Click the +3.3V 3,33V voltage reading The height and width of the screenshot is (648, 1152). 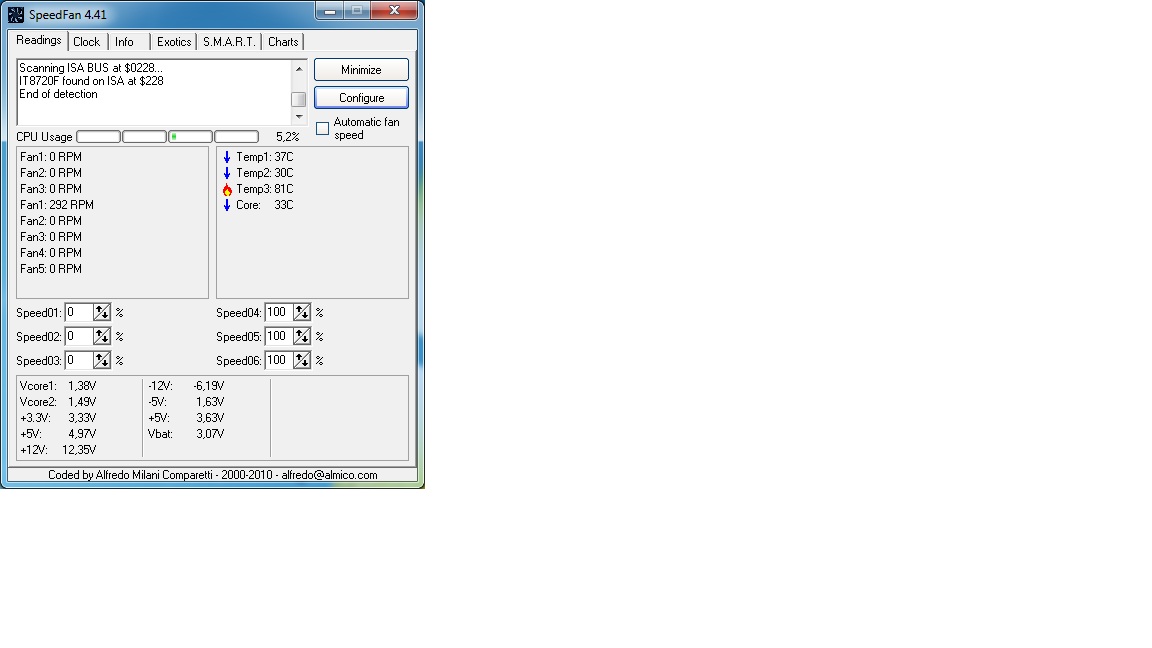tap(58, 418)
